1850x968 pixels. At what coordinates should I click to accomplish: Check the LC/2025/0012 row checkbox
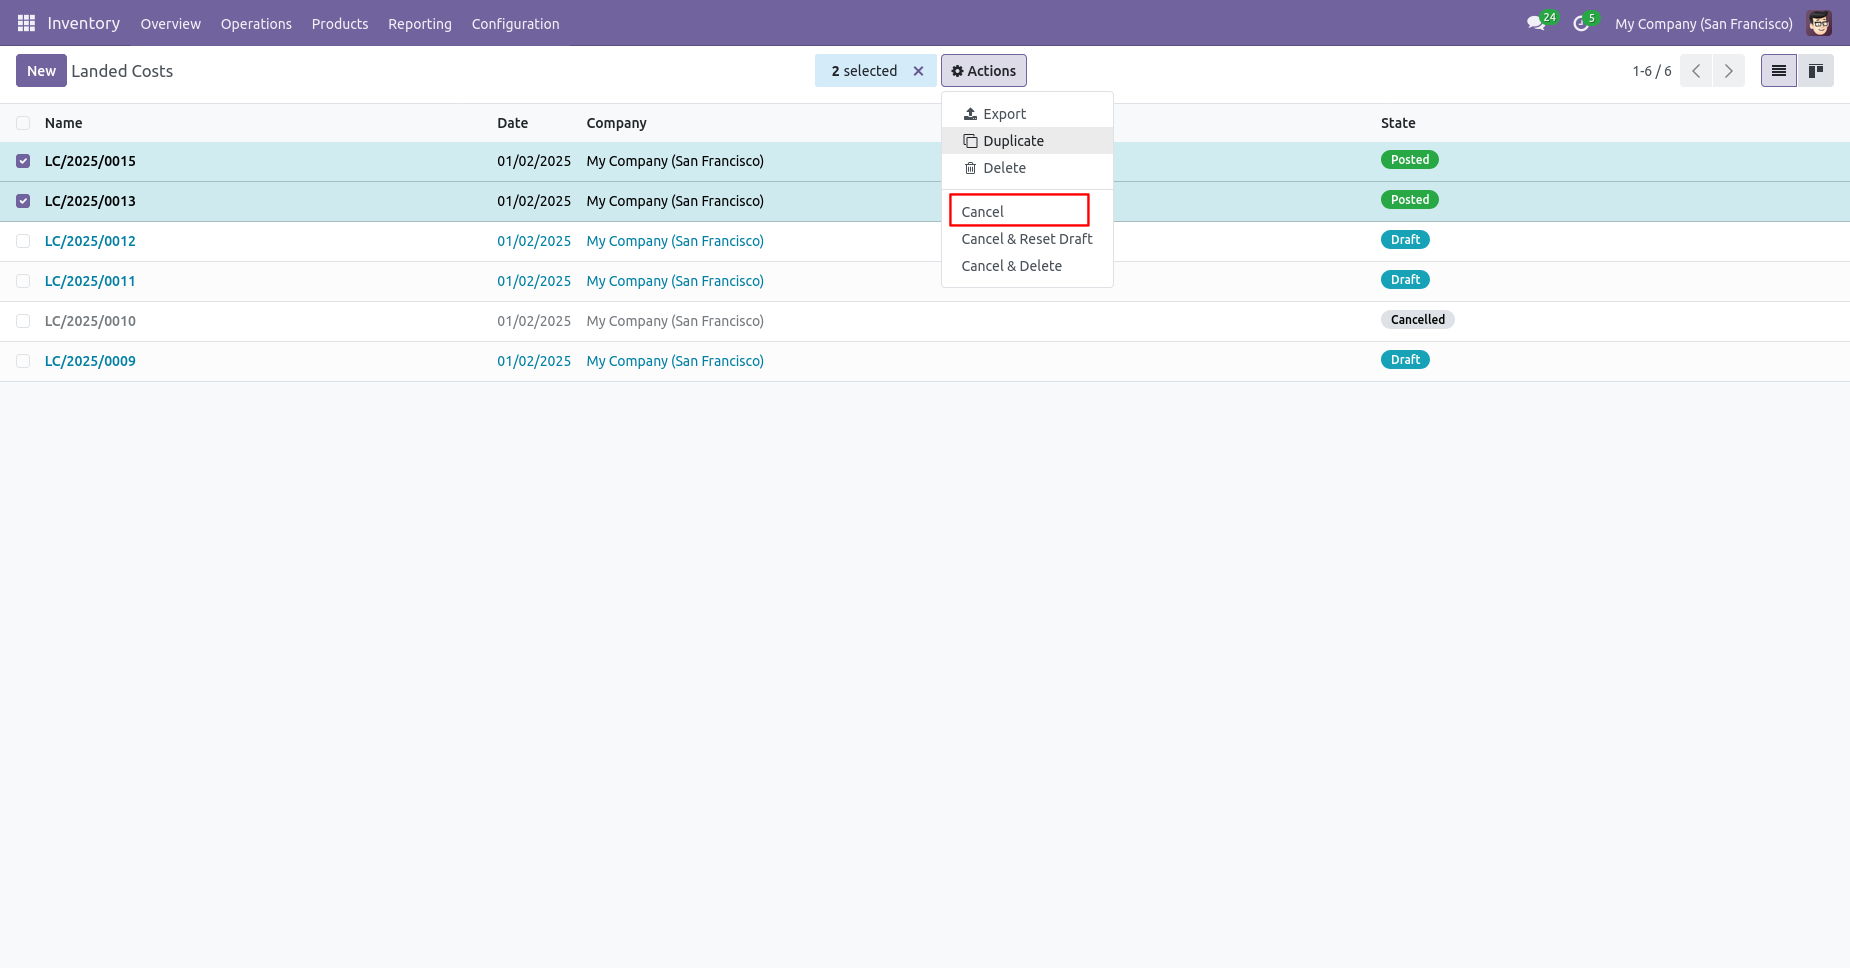coord(23,241)
